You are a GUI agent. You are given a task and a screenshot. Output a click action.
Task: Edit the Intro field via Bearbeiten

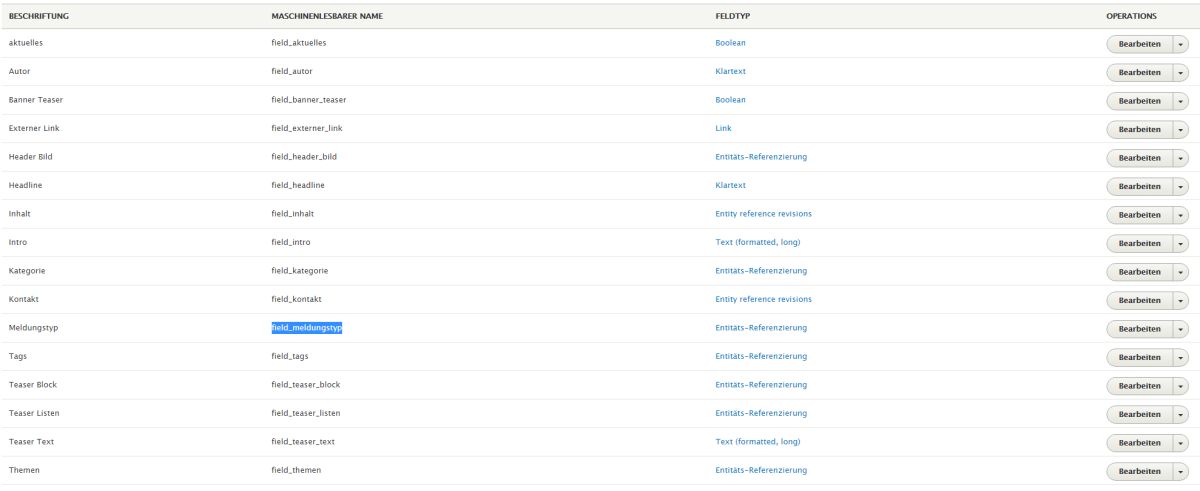pyautogui.click(x=1139, y=243)
